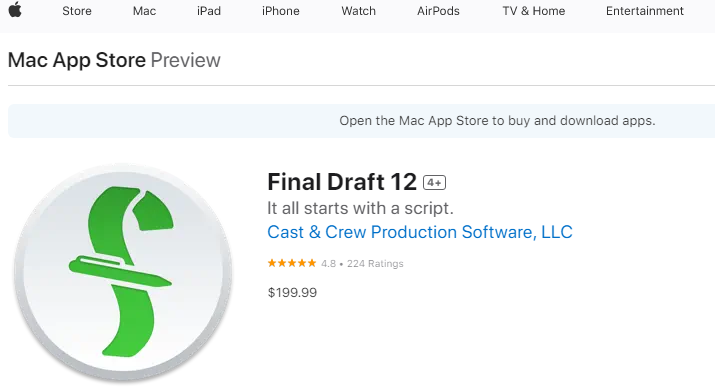Select Watch in the navigation bar
715x389 pixels.
(358, 11)
